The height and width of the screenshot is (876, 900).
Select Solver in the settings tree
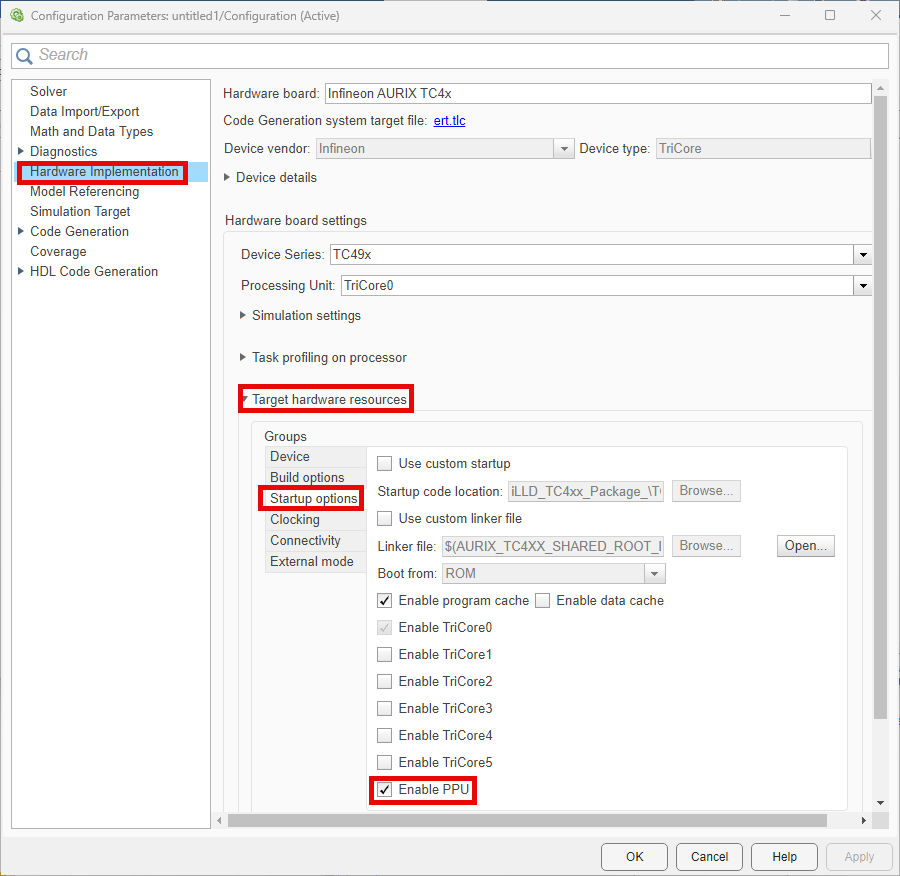click(x=48, y=91)
